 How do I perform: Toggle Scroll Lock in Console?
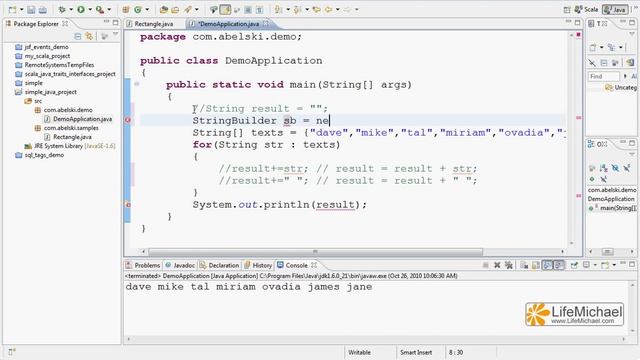tap(536, 265)
